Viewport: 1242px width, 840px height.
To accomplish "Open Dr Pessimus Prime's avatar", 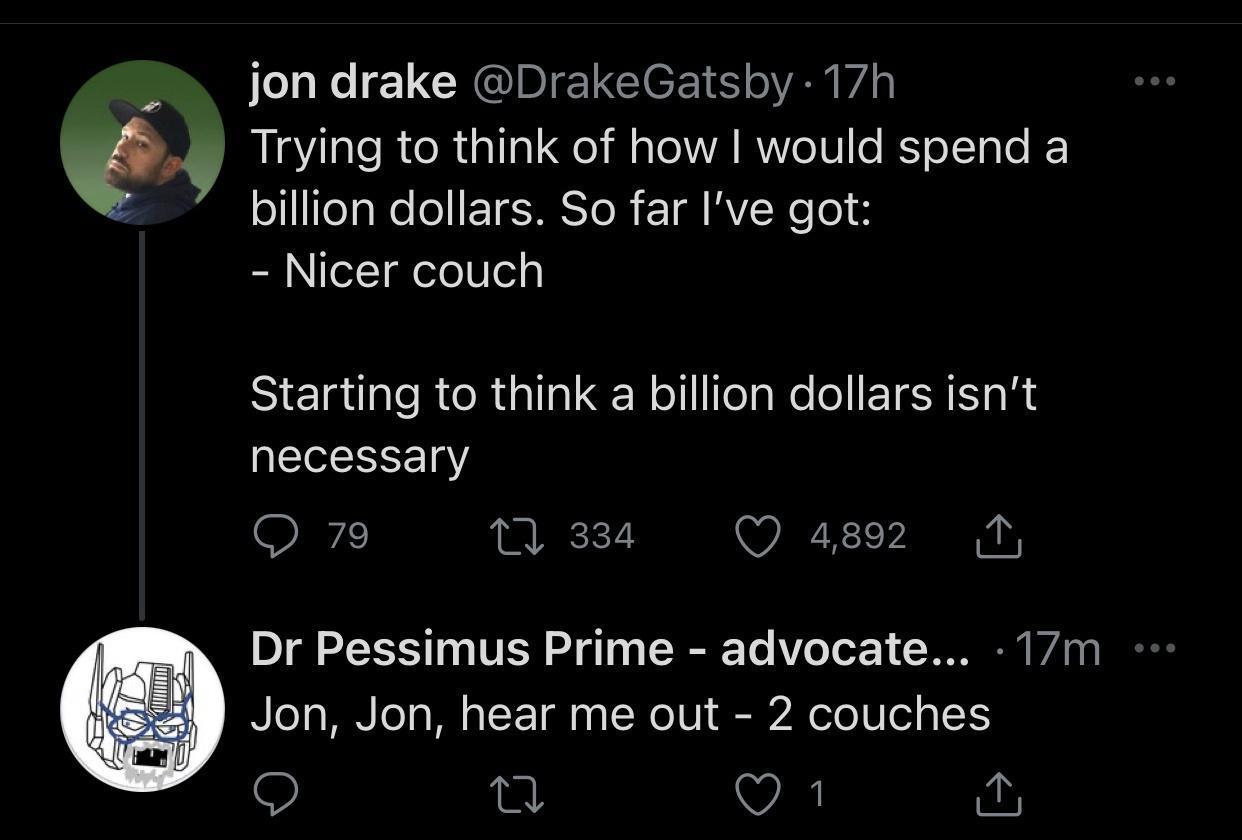I will pos(142,709).
